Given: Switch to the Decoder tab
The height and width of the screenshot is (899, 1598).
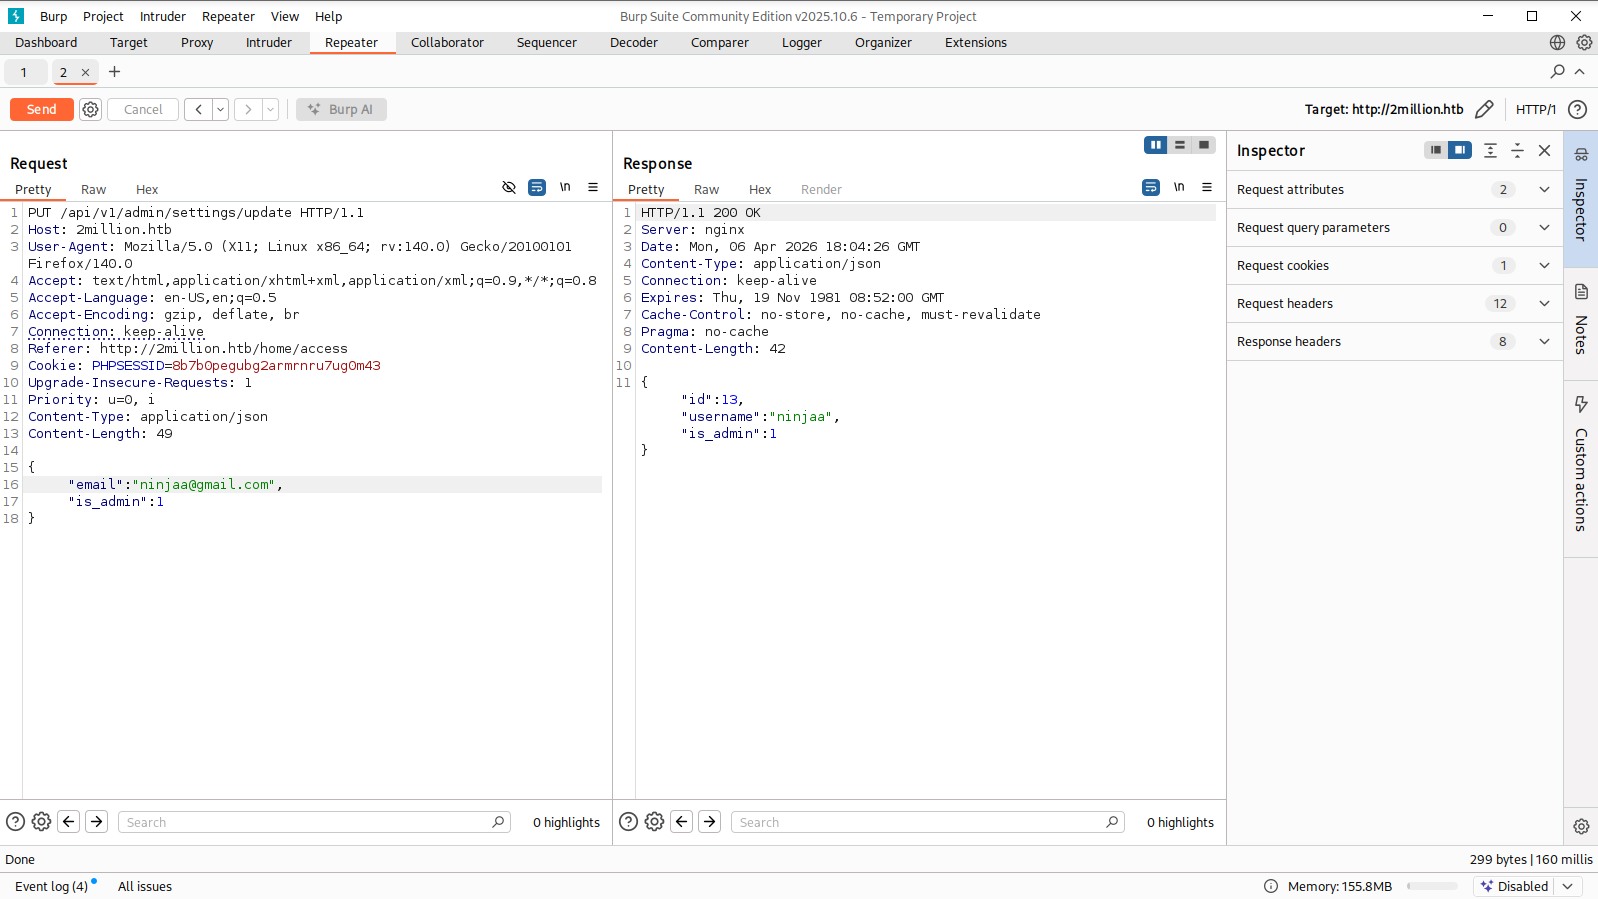Looking at the screenshot, I should point(634,42).
